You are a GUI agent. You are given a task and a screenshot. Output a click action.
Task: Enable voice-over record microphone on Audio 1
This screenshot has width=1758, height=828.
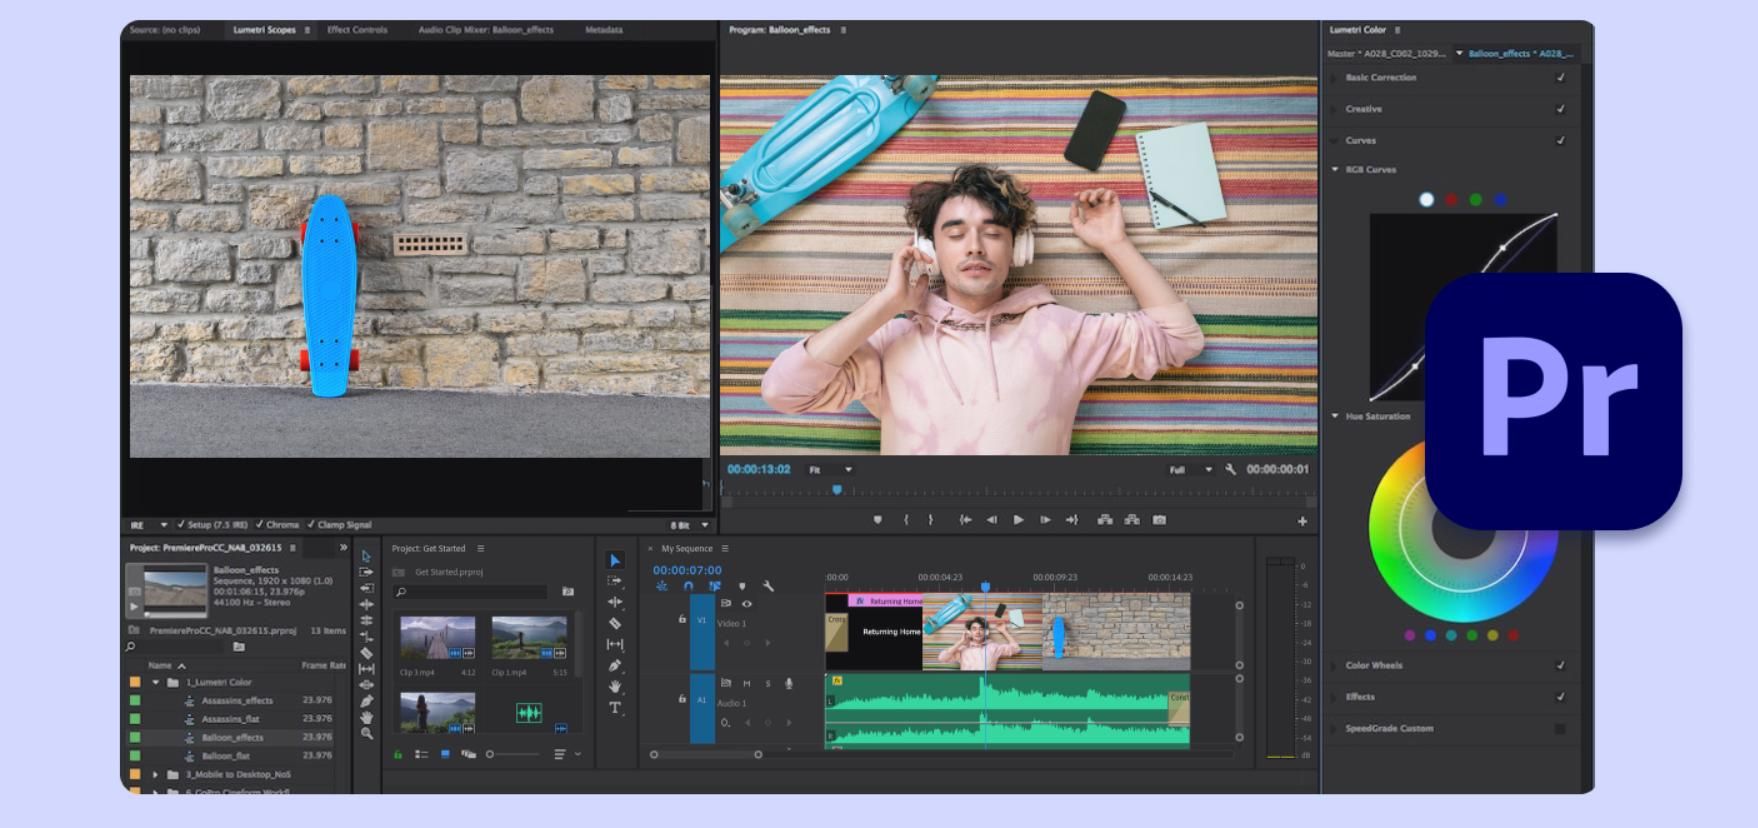(789, 683)
